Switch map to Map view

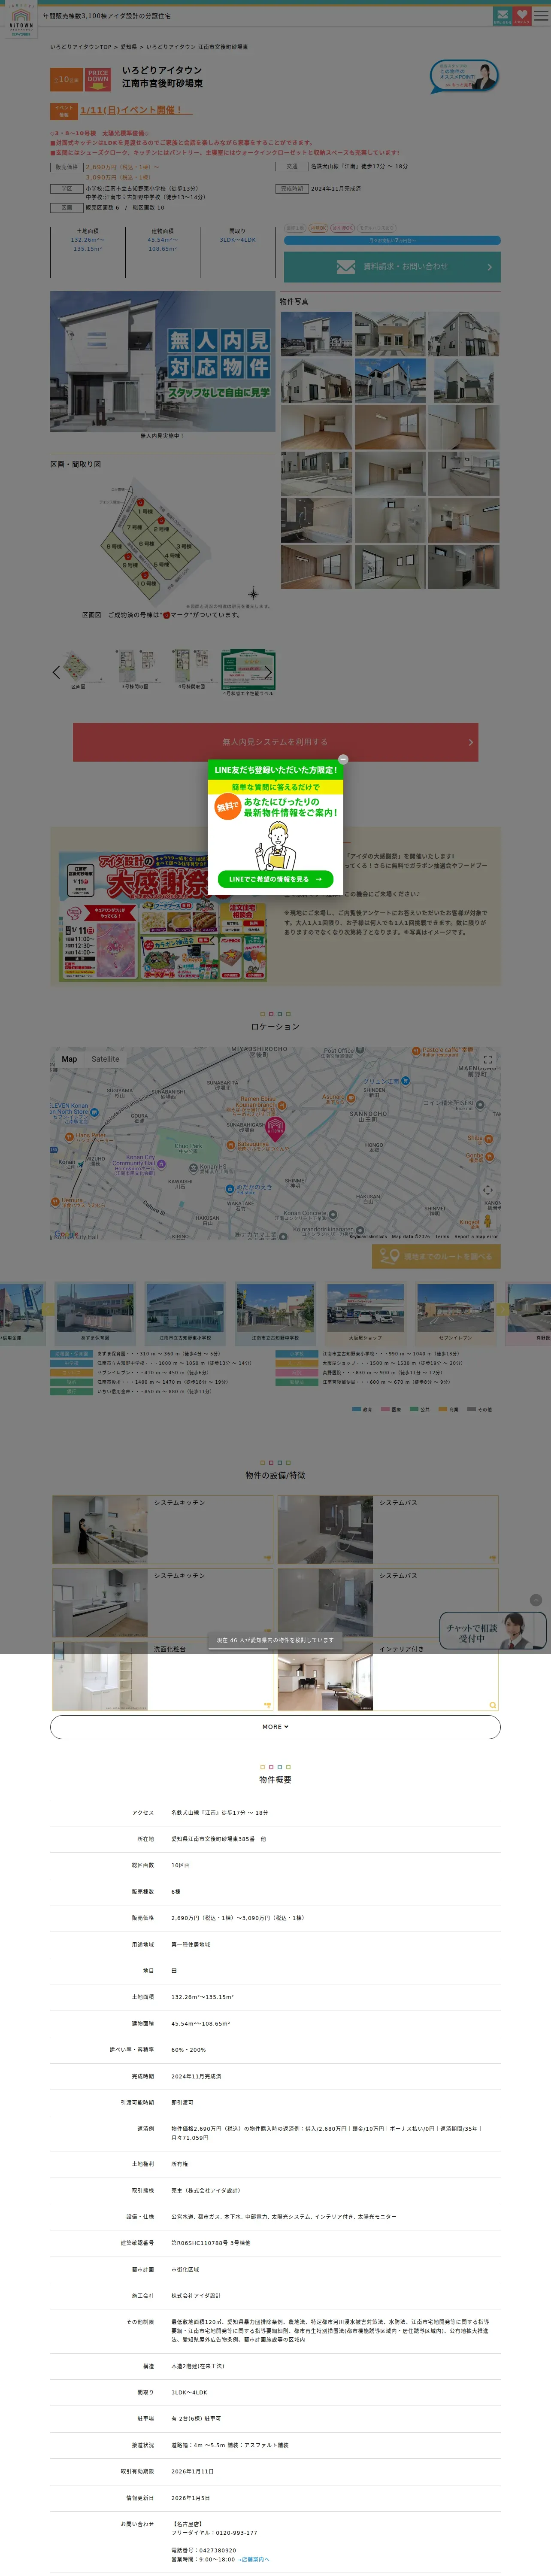(69, 1059)
